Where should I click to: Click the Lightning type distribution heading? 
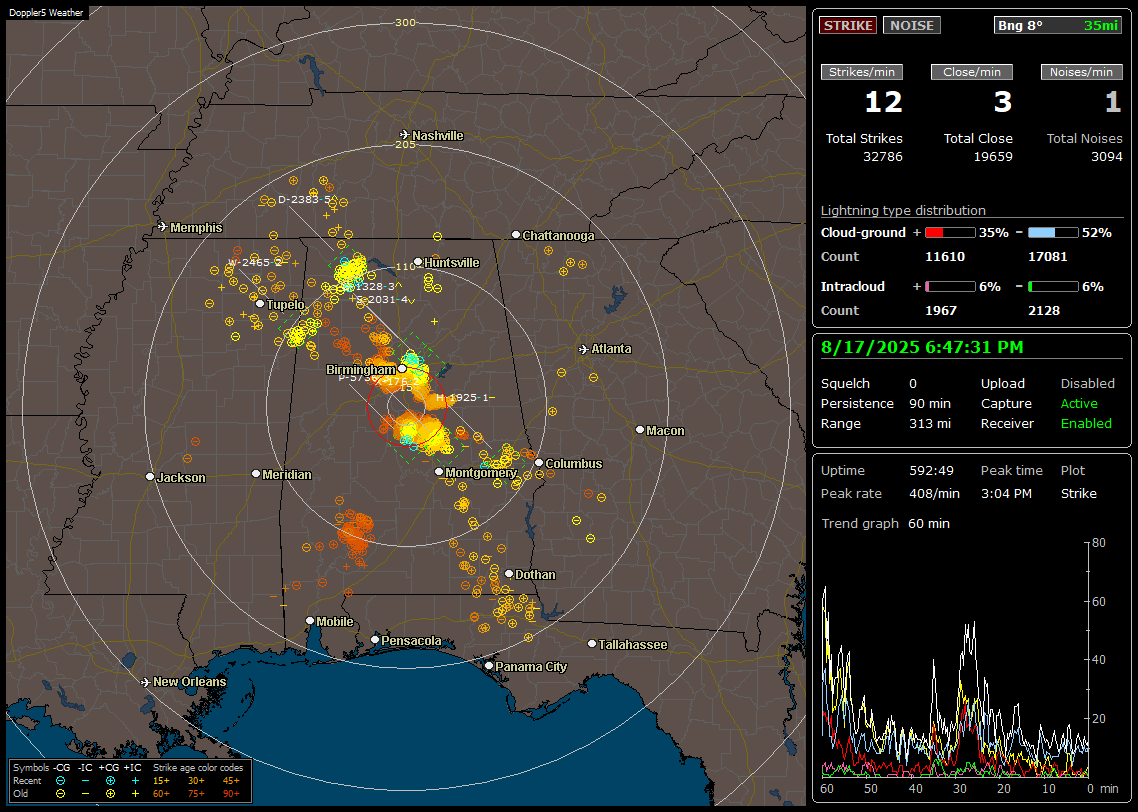903,210
